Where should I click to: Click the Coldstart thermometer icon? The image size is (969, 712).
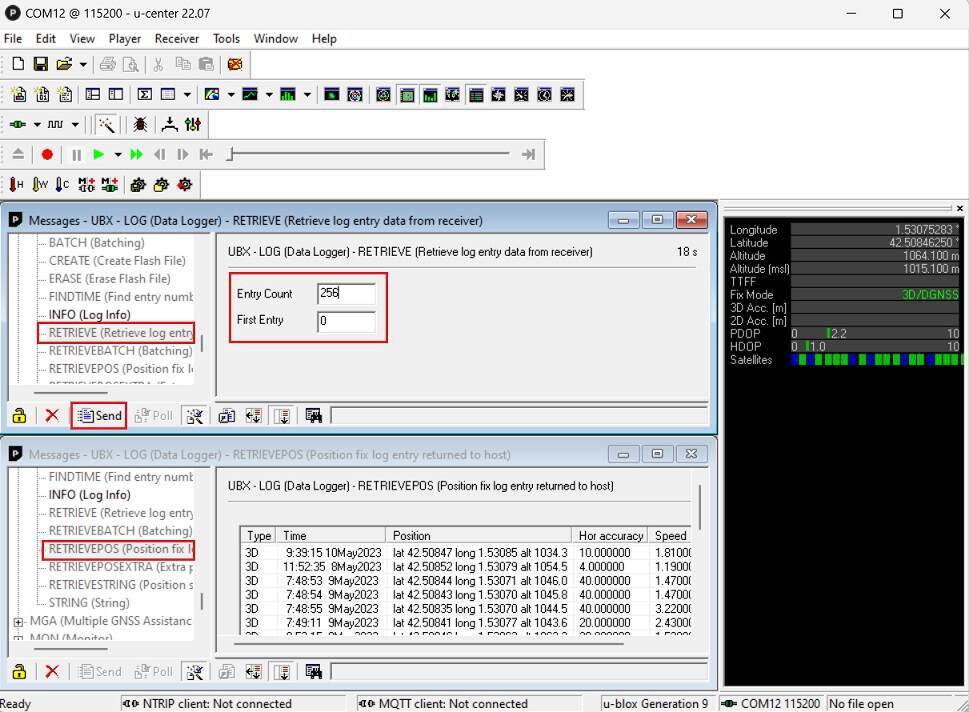[63, 185]
